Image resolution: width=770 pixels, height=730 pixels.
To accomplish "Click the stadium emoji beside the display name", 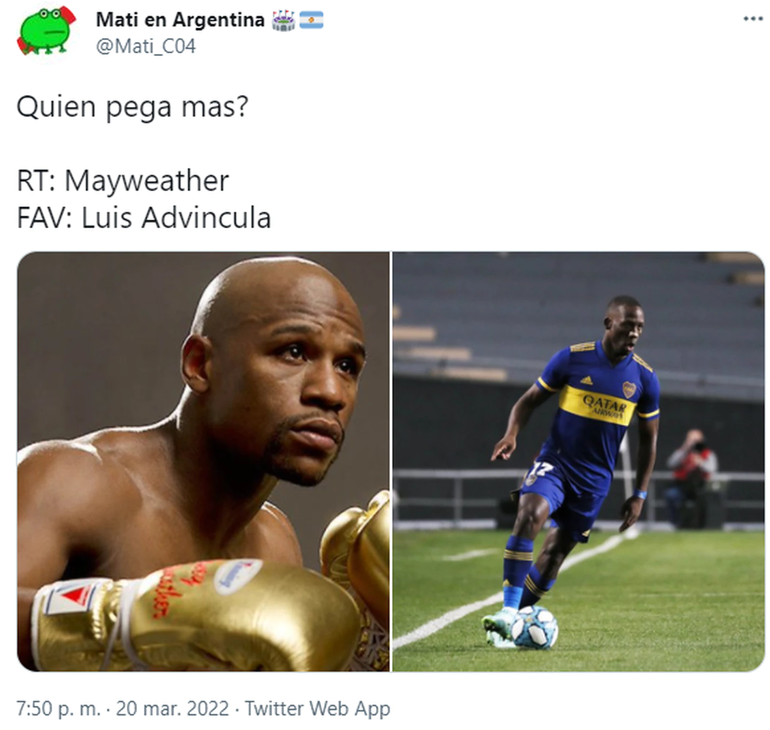I will coord(284,21).
